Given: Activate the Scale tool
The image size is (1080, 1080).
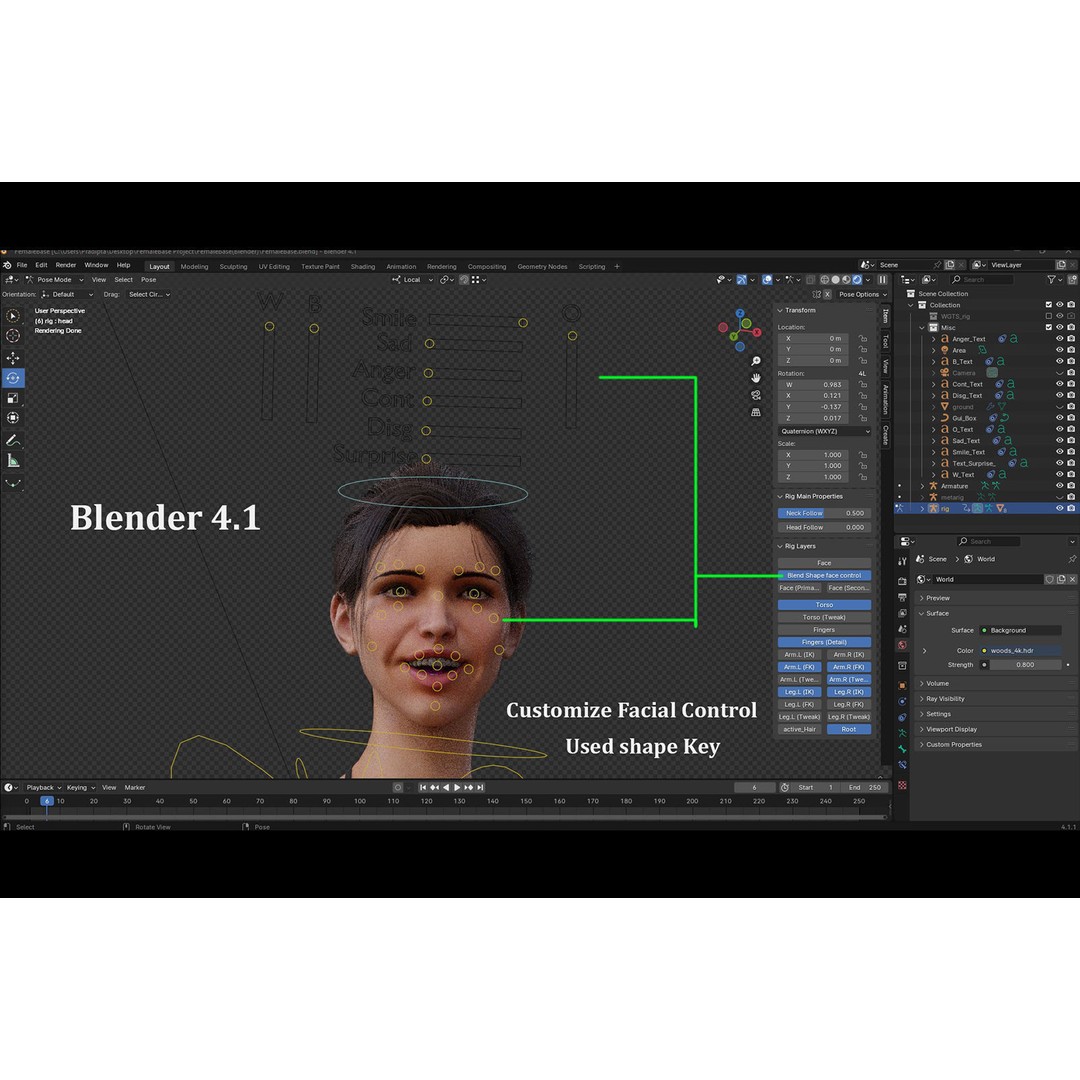Looking at the screenshot, I should coord(13,397).
